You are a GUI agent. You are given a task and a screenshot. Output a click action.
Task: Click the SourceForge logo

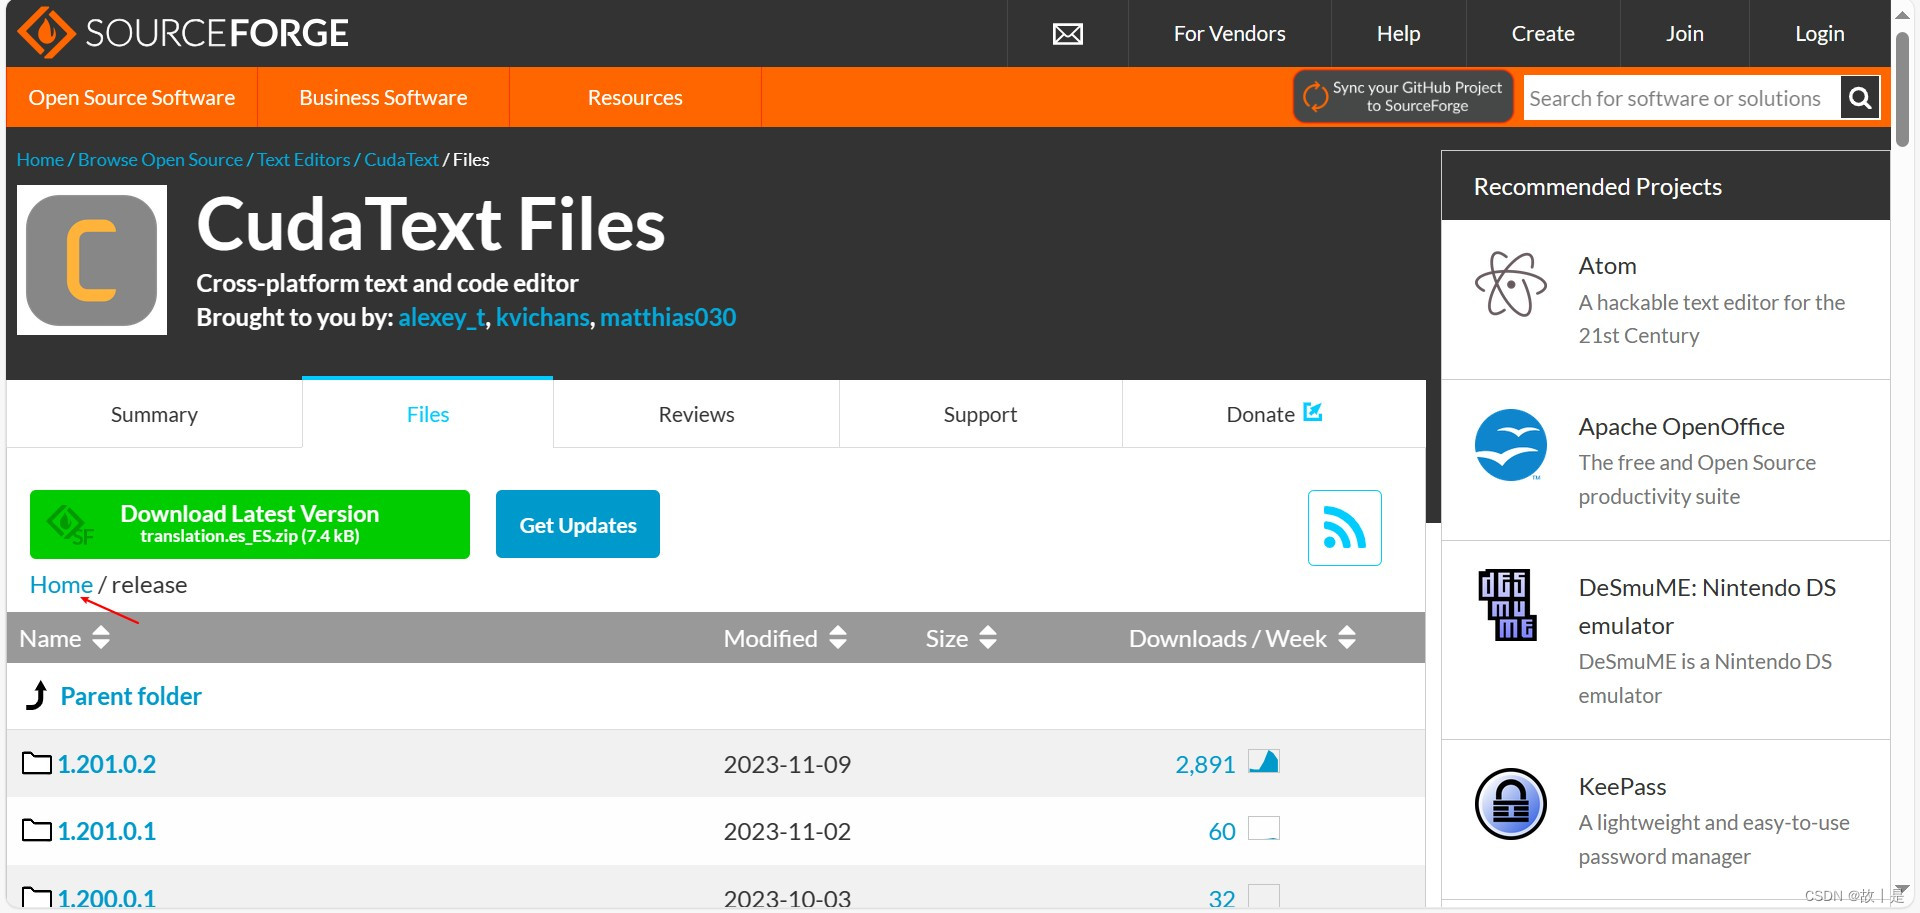[x=183, y=33]
